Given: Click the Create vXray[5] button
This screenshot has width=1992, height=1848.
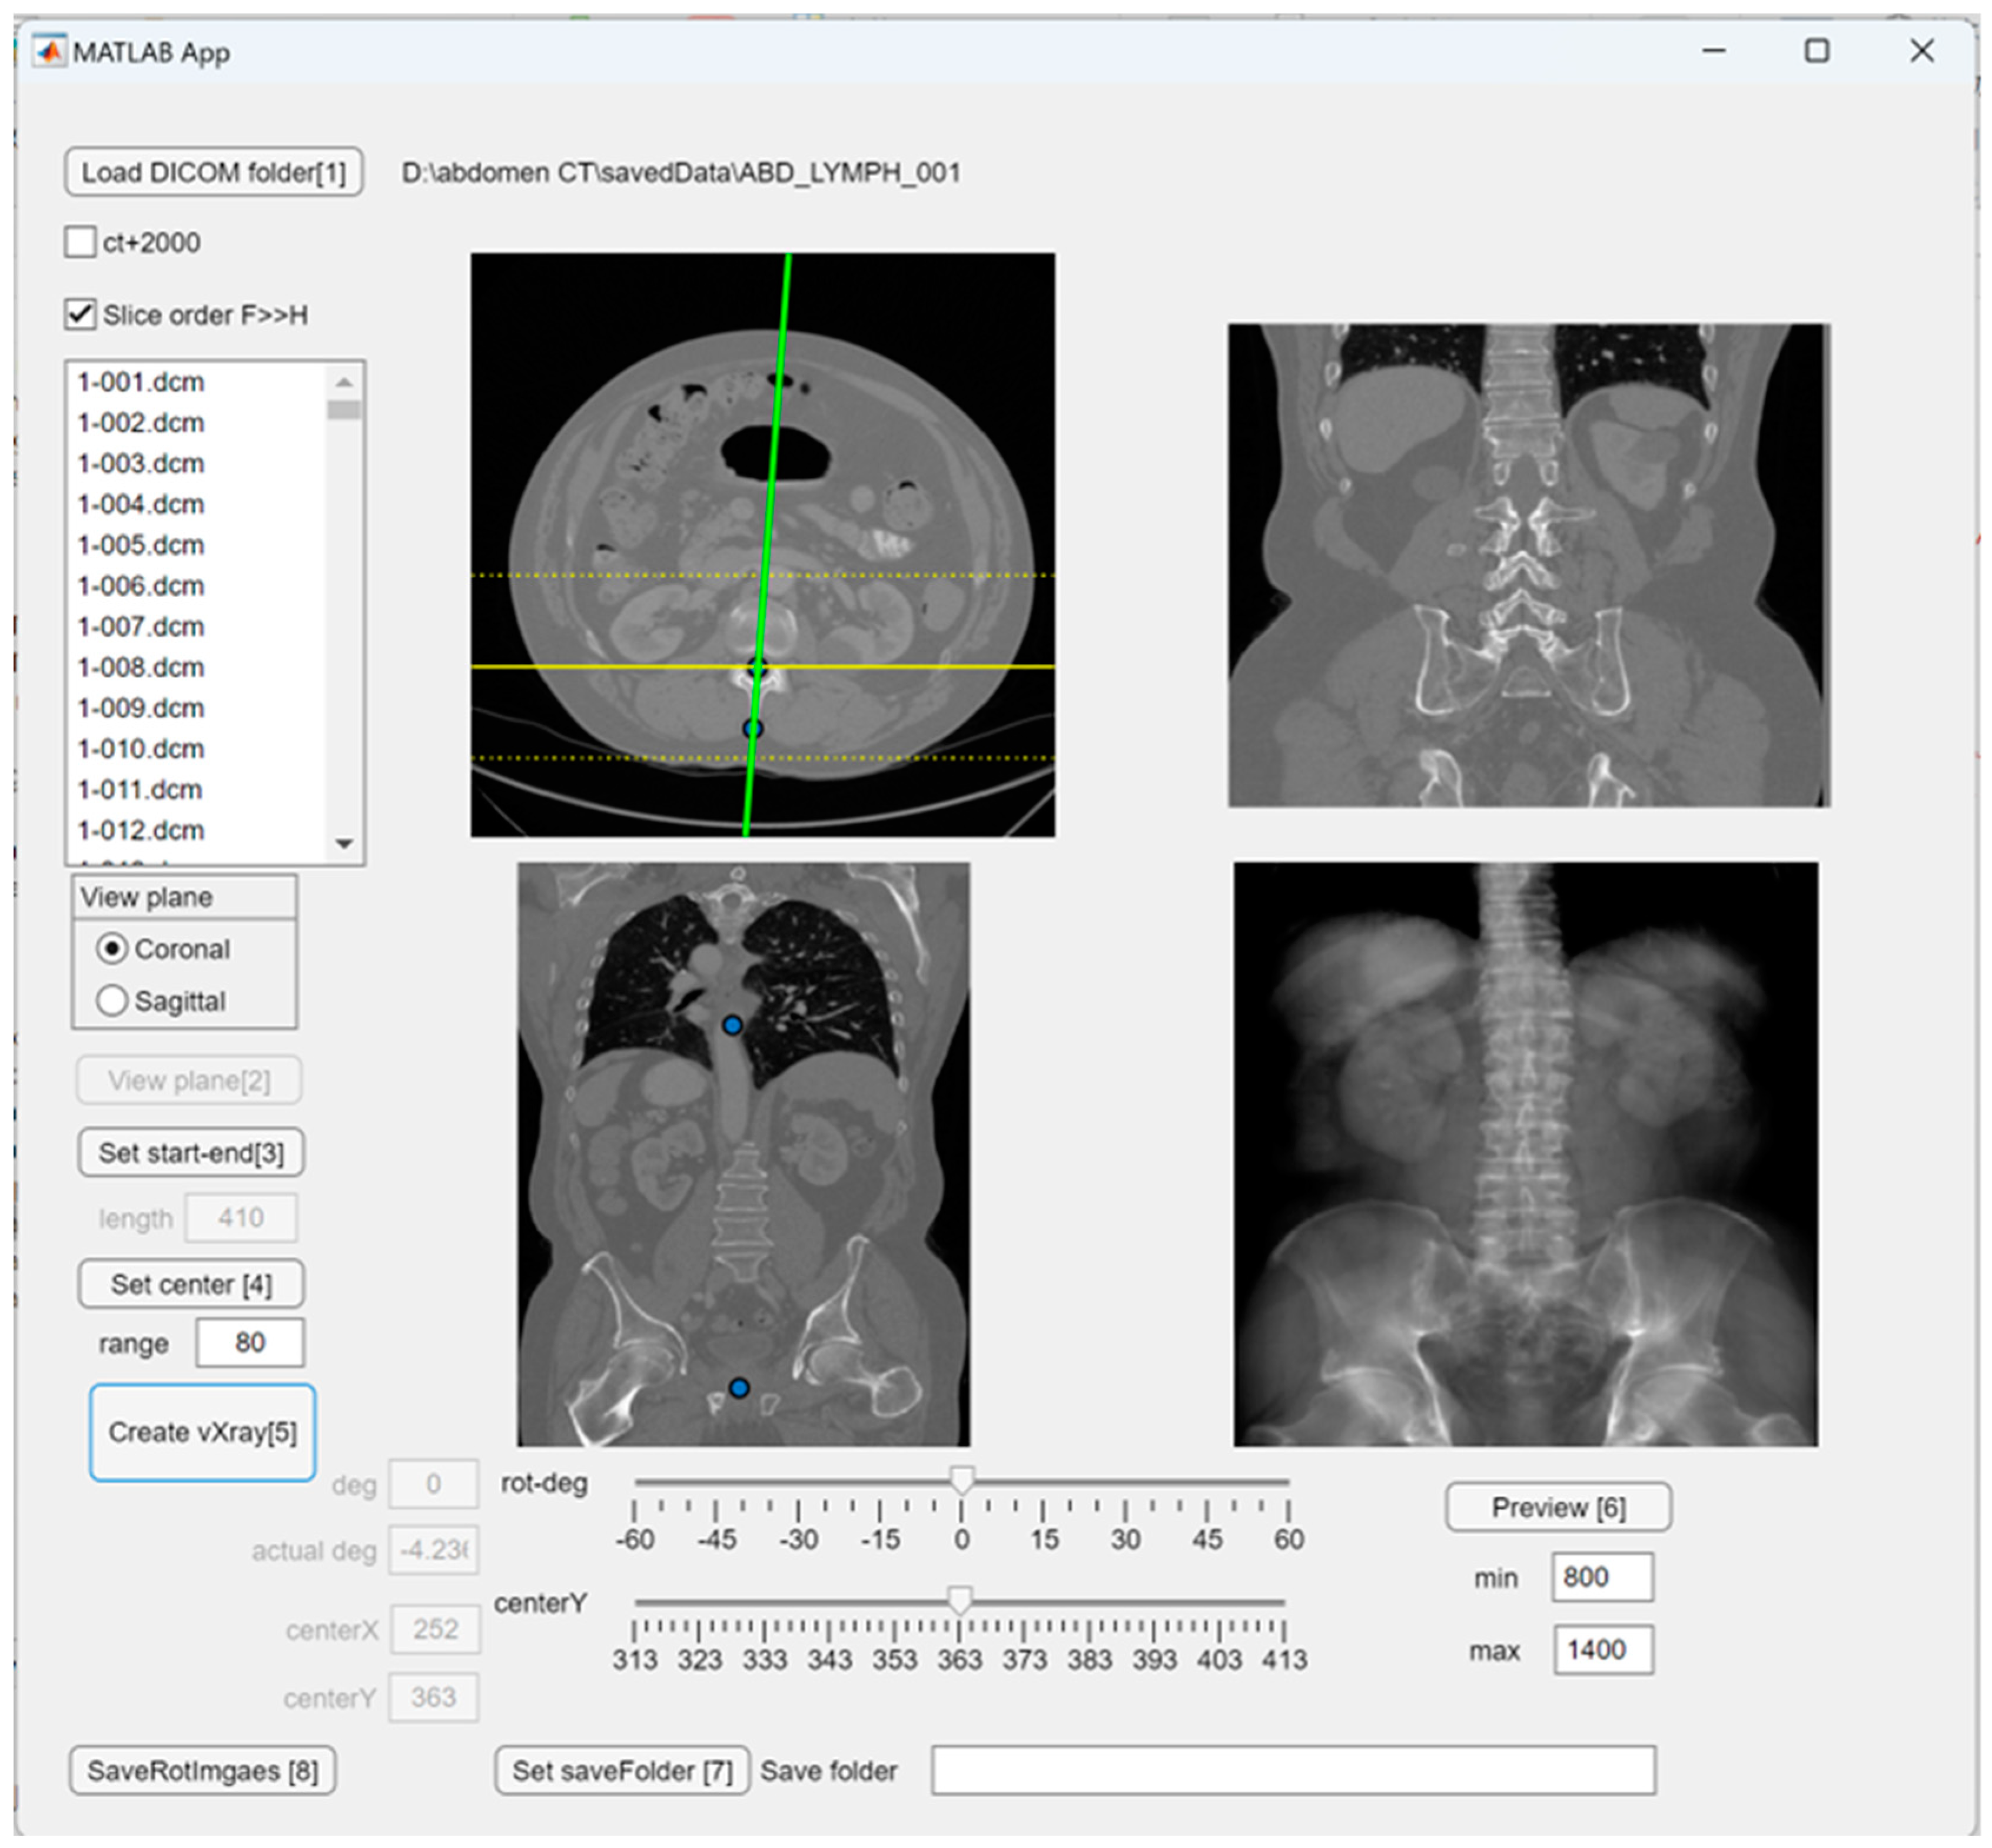Looking at the screenshot, I should pyautogui.click(x=202, y=1432).
